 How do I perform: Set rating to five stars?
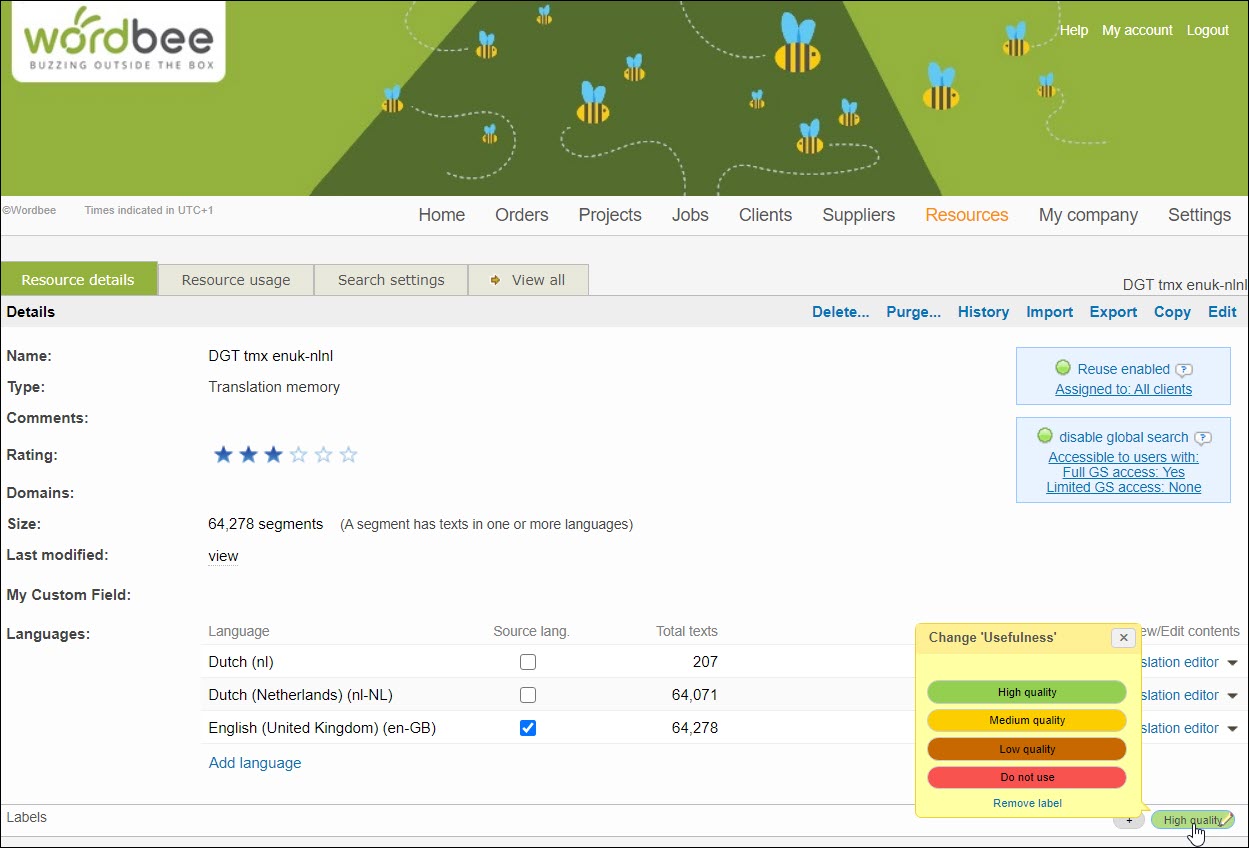point(348,455)
